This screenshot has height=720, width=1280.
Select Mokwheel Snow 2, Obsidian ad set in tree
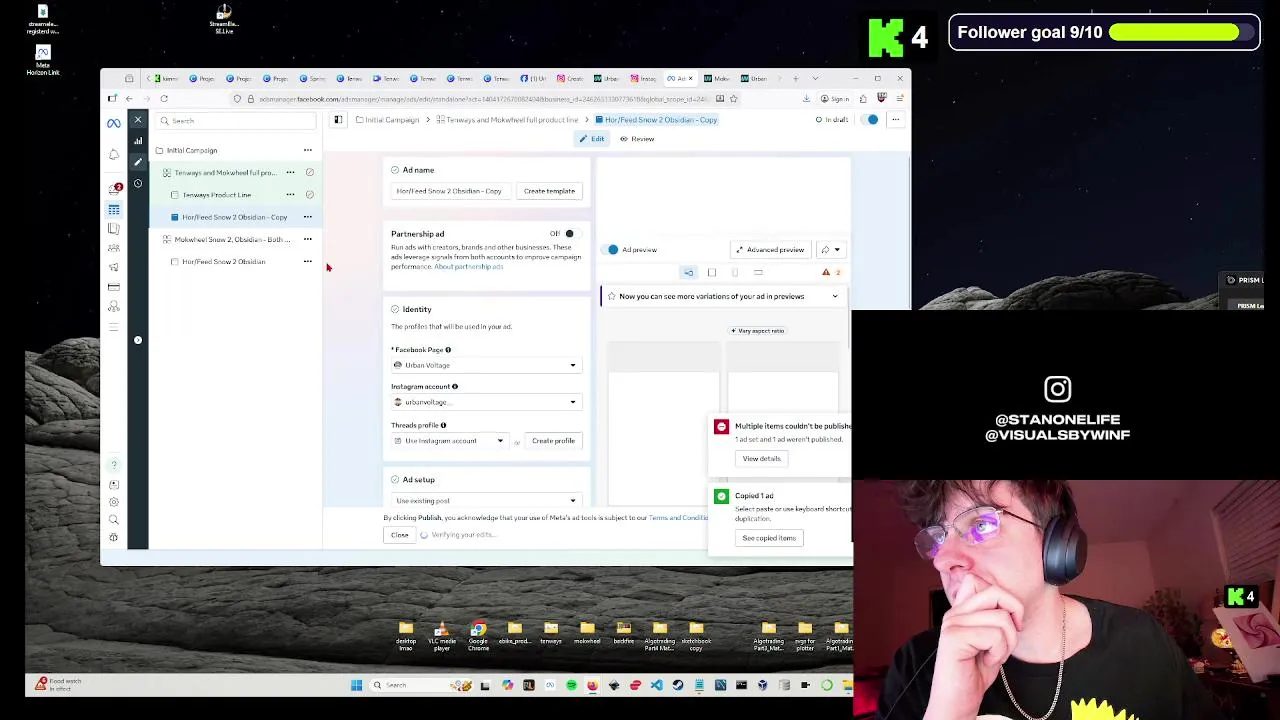232,240
